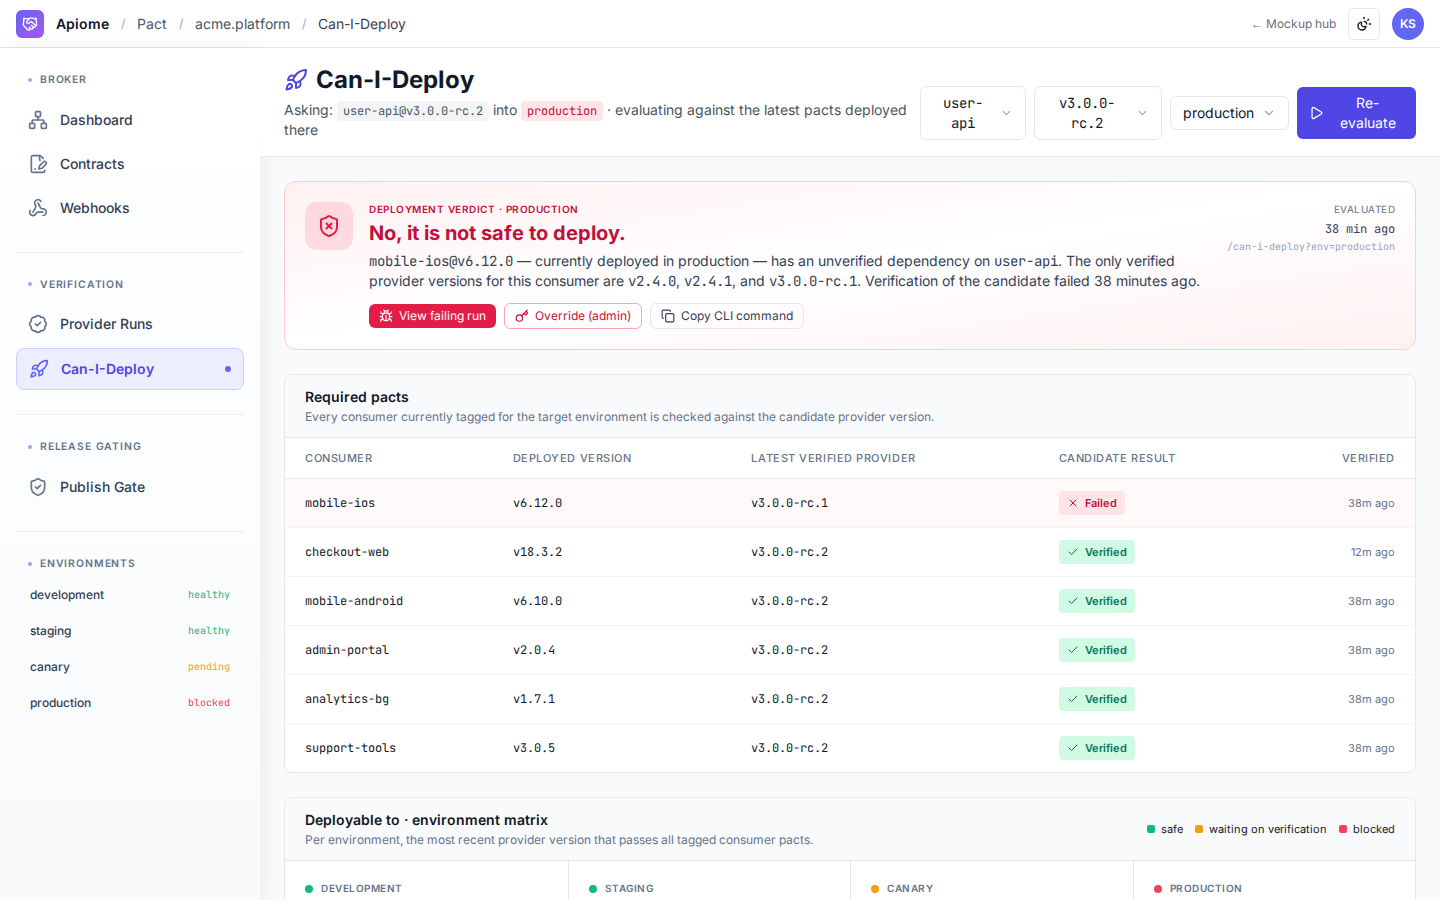Click red blocked legend swatch

click(1343, 829)
